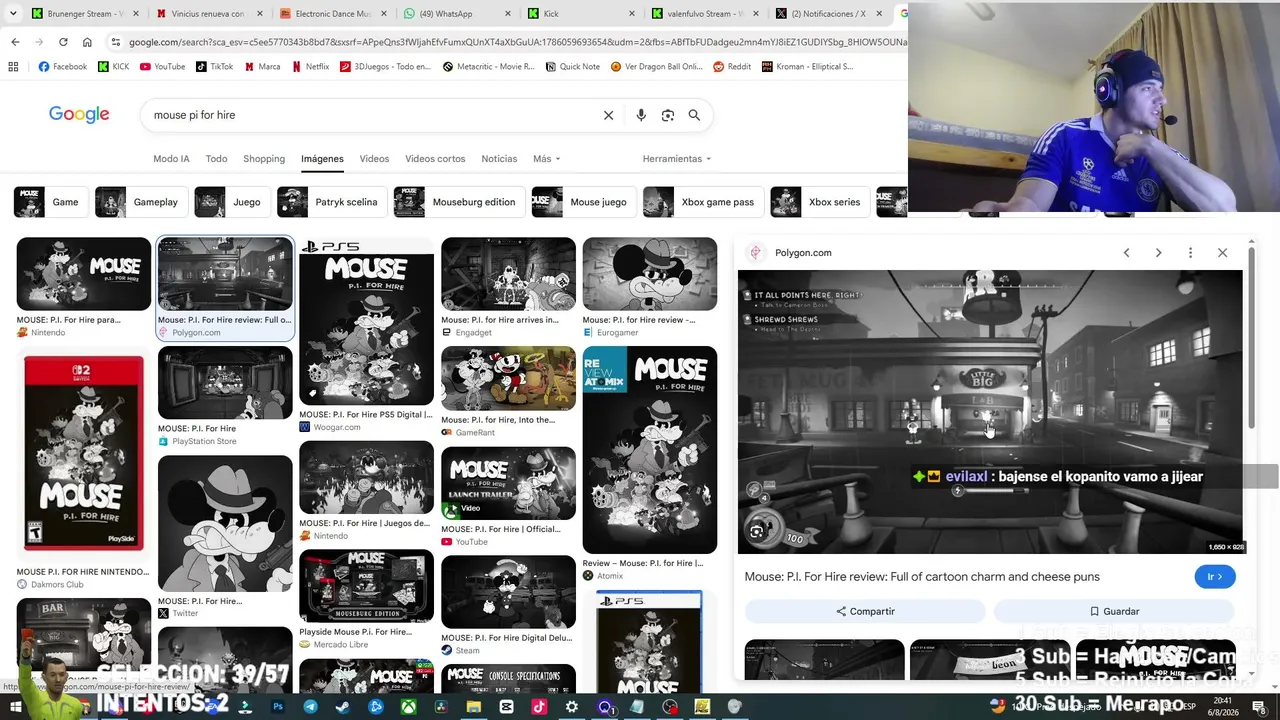View site information for google.com
This screenshot has height=720, width=1280.
116,42
